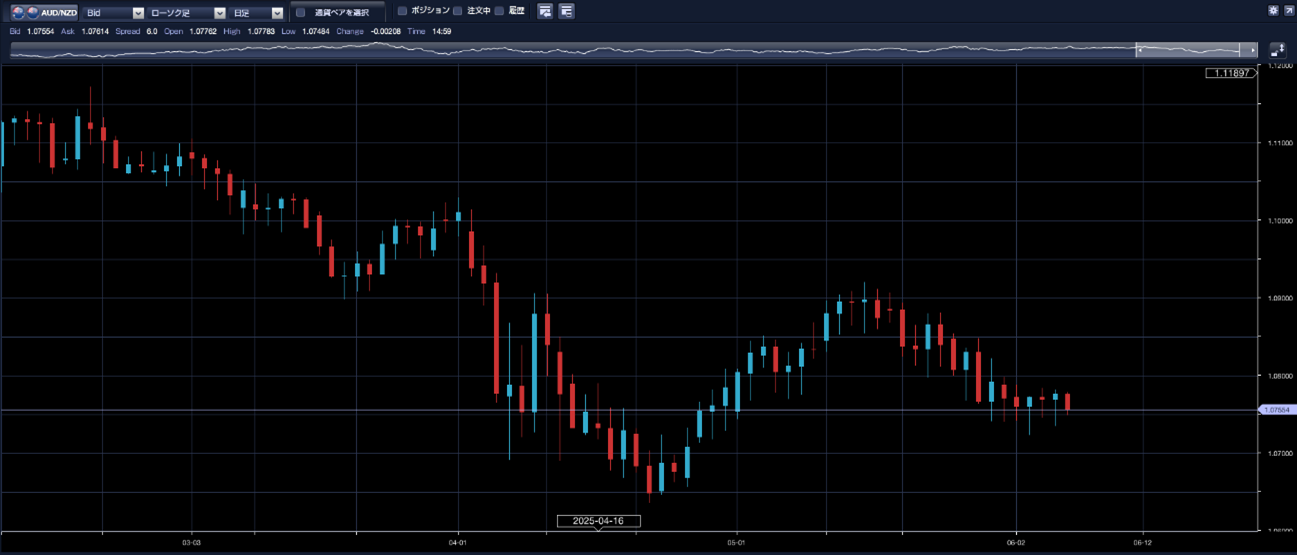Image resolution: width=1297 pixels, height=555 pixels.
Task: Click the 1.11897 price marker label
Action: point(1232,74)
